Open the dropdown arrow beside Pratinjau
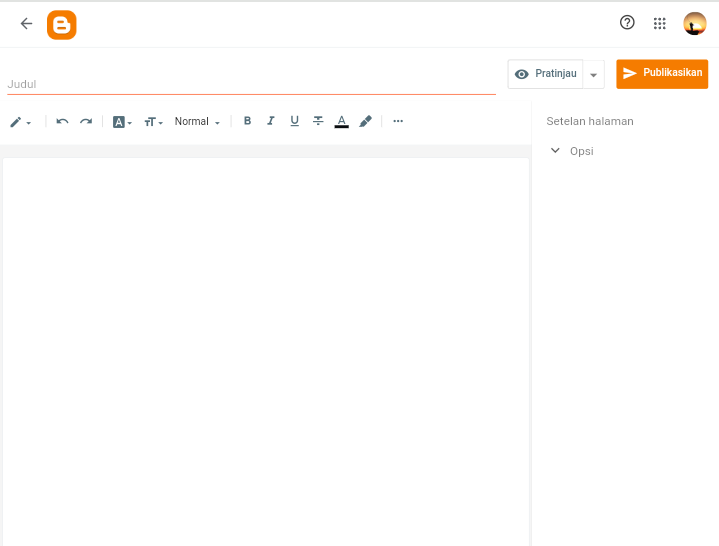 [593, 75]
